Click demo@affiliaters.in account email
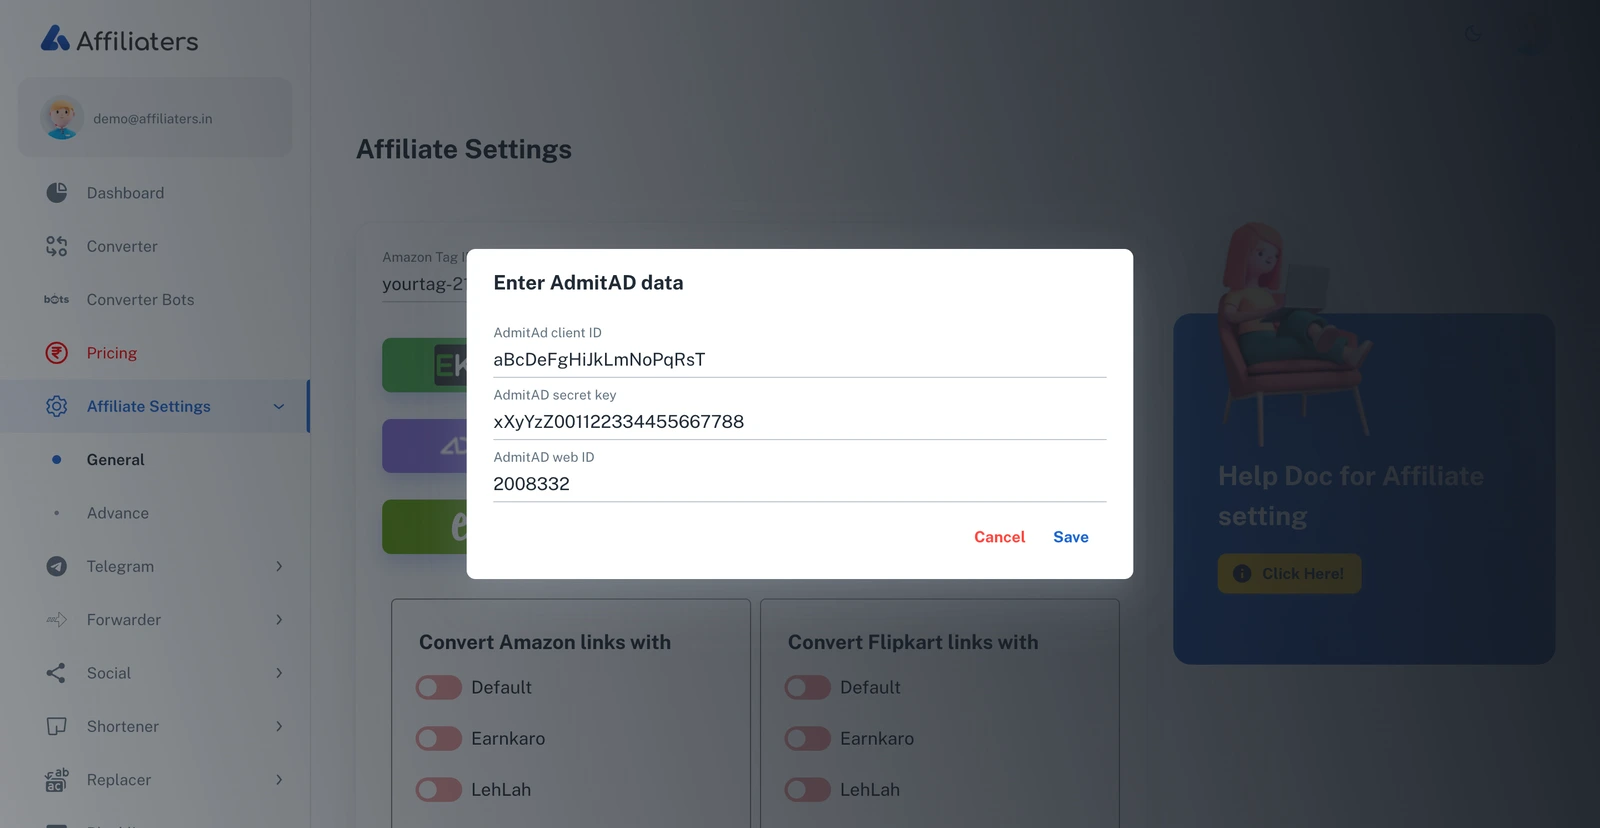Screen dimensions: 1600x828 152,119
